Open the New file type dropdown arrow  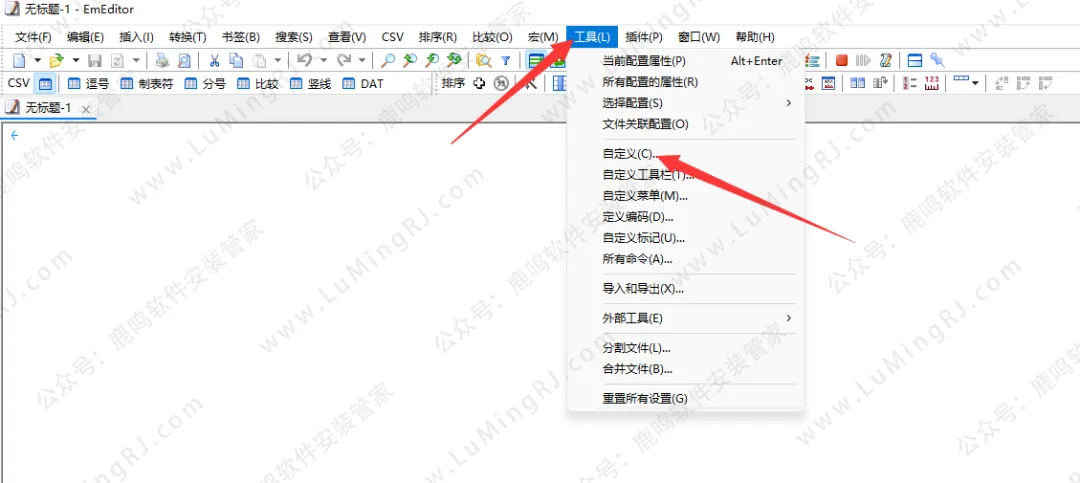tap(37, 61)
